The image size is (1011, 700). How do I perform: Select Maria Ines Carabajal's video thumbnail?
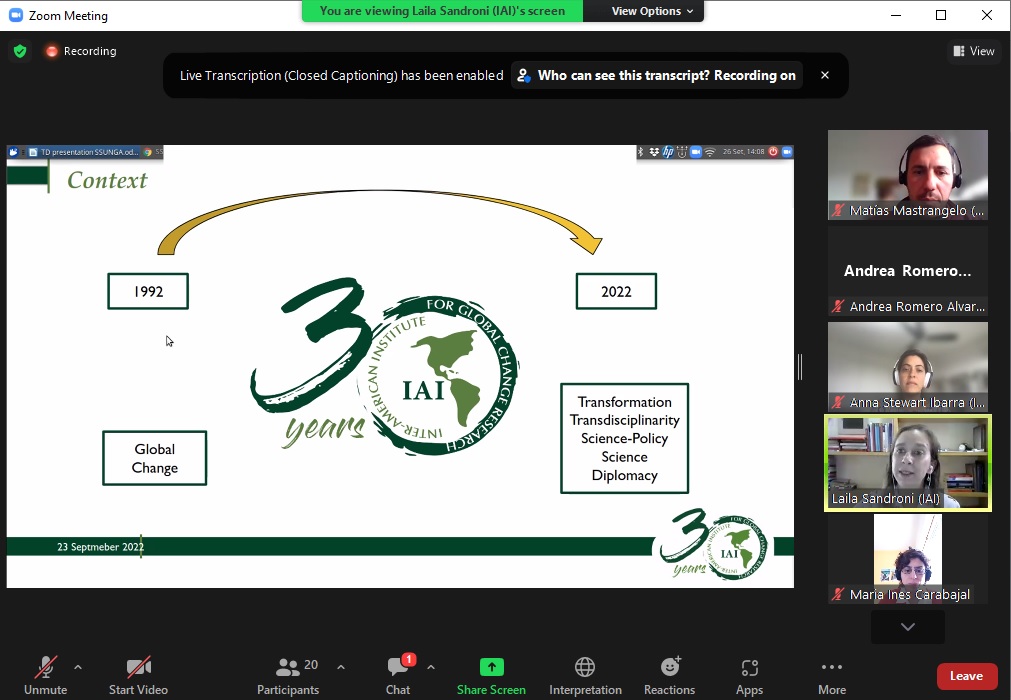(x=908, y=558)
